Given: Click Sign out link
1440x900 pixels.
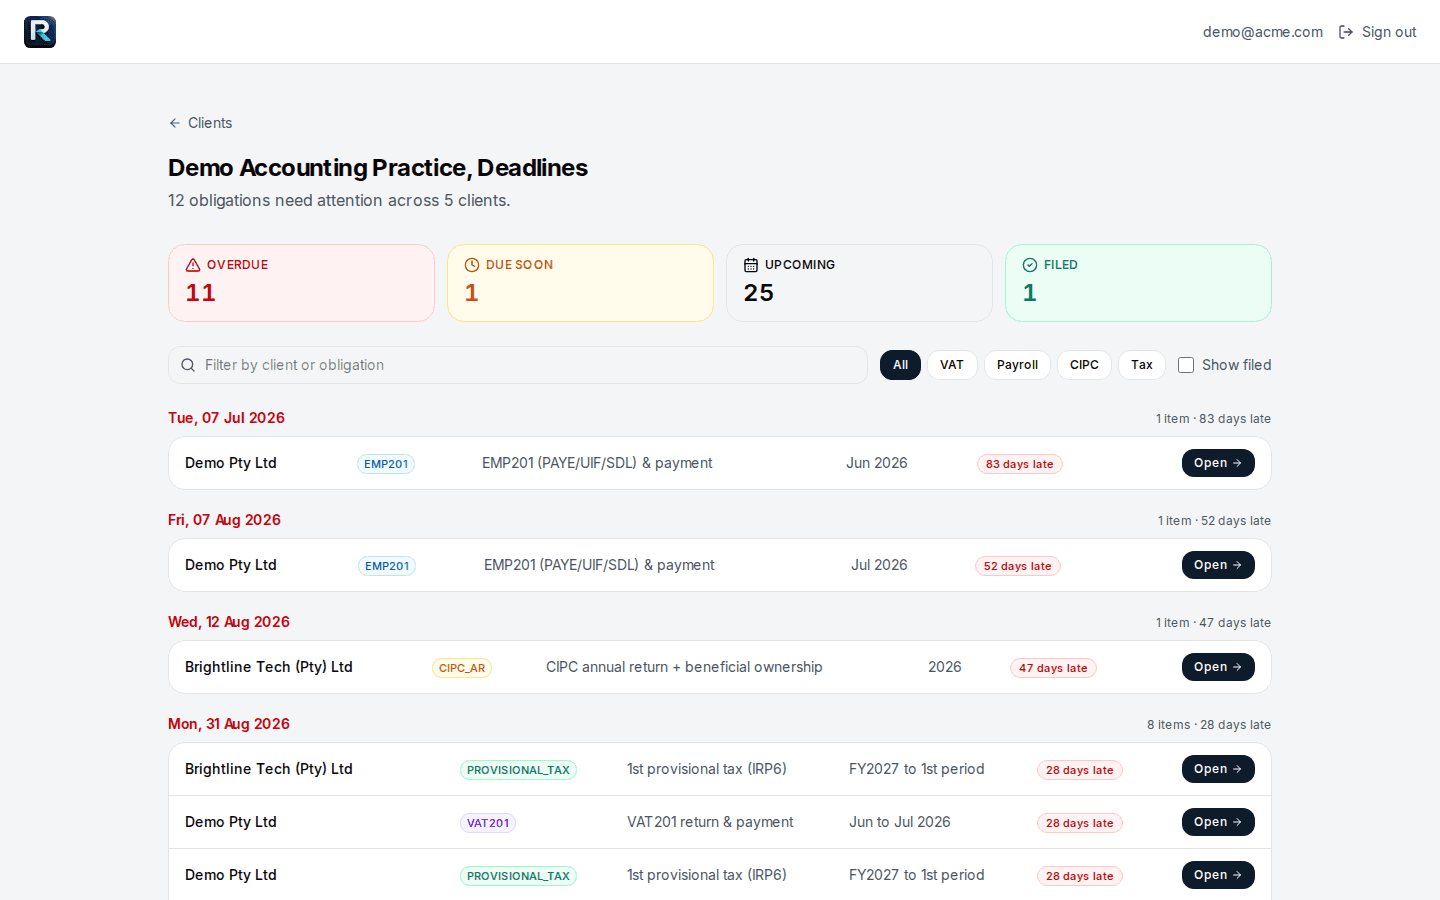Looking at the screenshot, I should 1377,32.
